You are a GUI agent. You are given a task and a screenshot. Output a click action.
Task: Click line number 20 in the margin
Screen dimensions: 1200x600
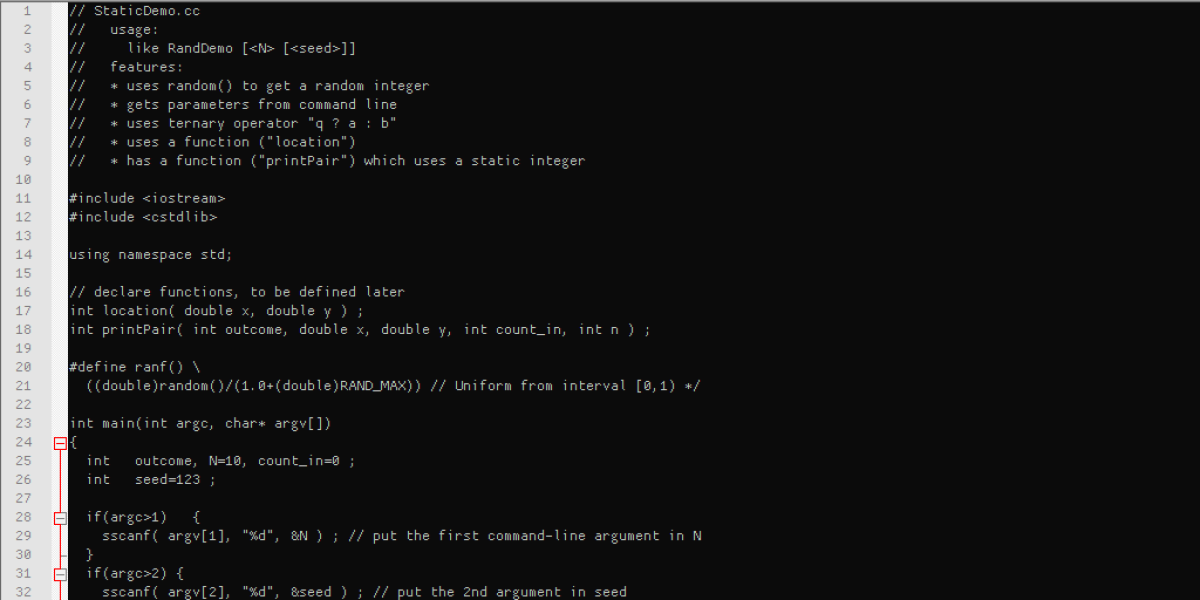[24, 367]
